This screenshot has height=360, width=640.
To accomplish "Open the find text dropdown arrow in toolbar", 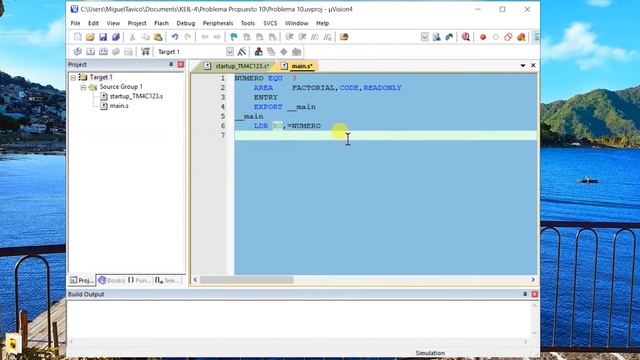I will tap(424, 37).
